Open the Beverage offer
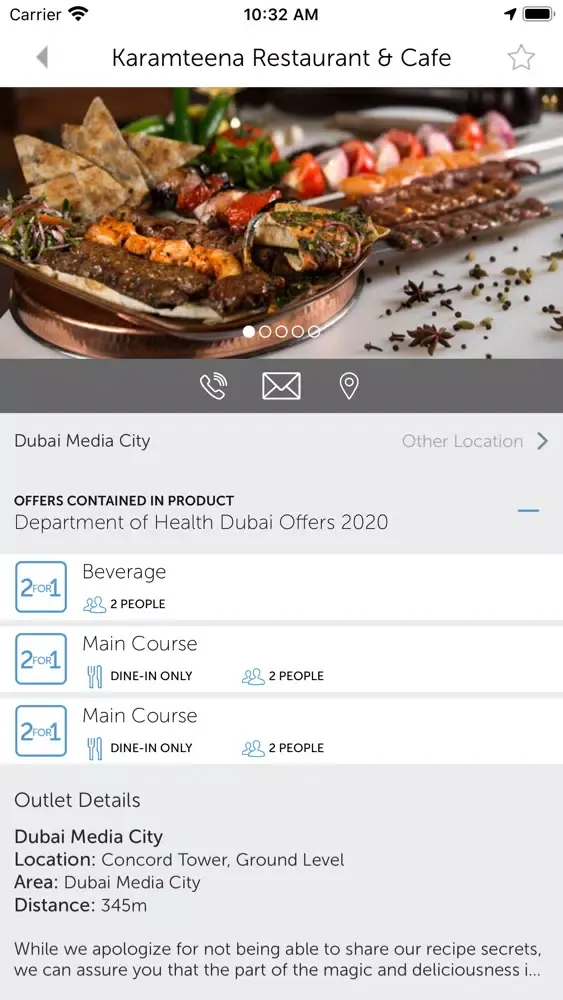The image size is (563, 1000). [281, 587]
